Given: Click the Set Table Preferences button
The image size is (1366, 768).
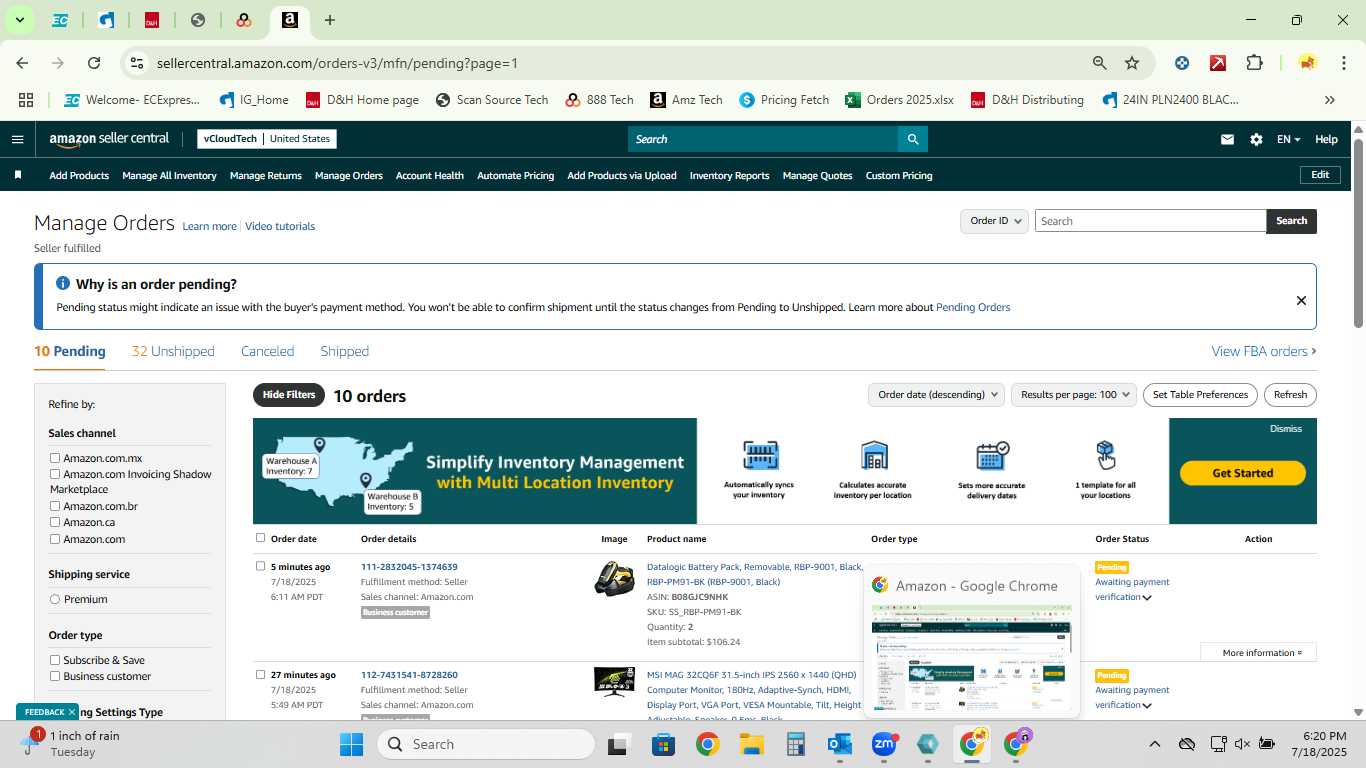Looking at the screenshot, I should click(1200, 395).
